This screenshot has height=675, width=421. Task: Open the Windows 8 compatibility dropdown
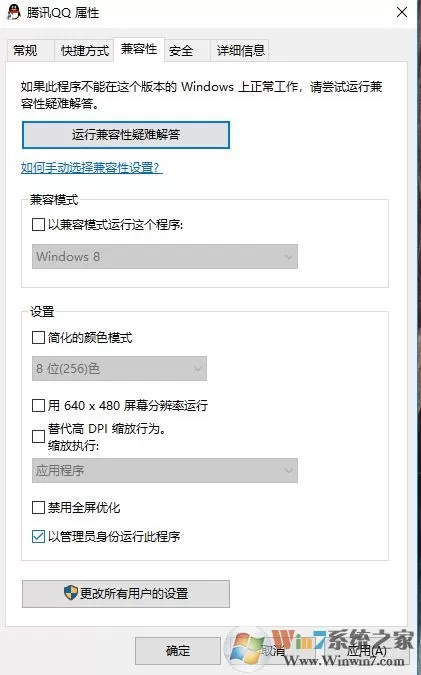tap(164, 257)
